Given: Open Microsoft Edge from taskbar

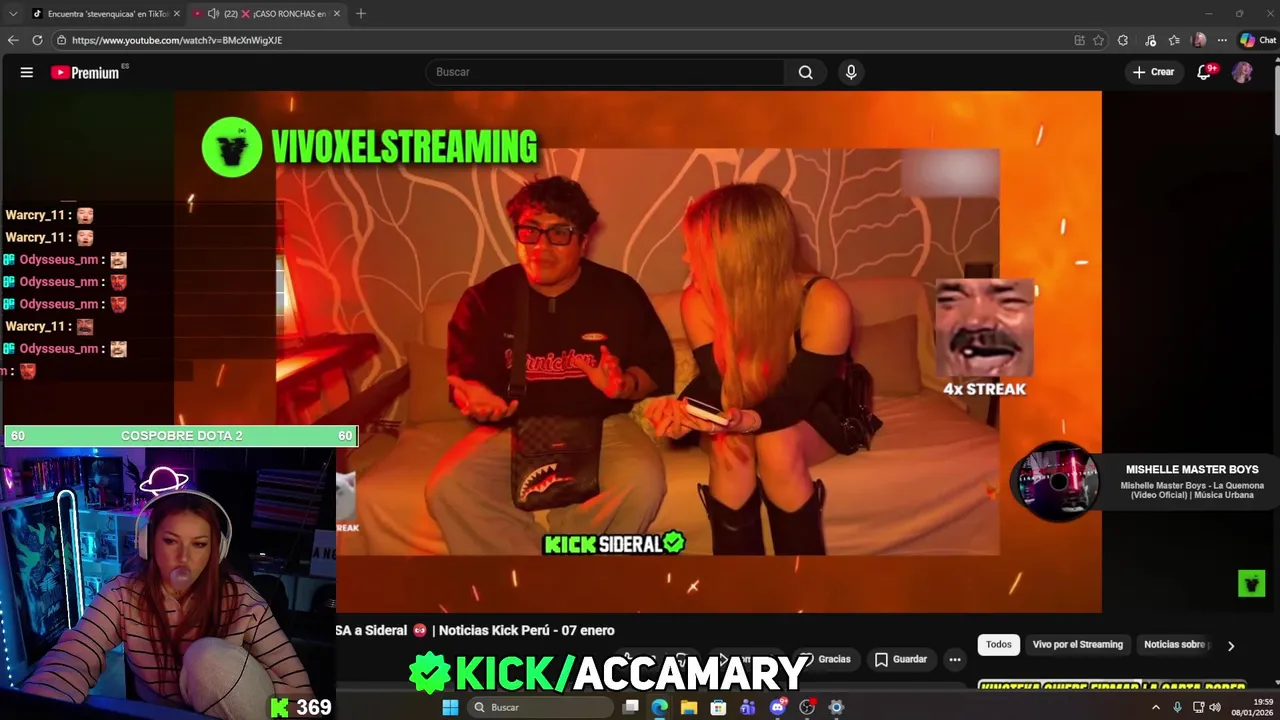Looking at the screenshot, I should click(660, 707).
